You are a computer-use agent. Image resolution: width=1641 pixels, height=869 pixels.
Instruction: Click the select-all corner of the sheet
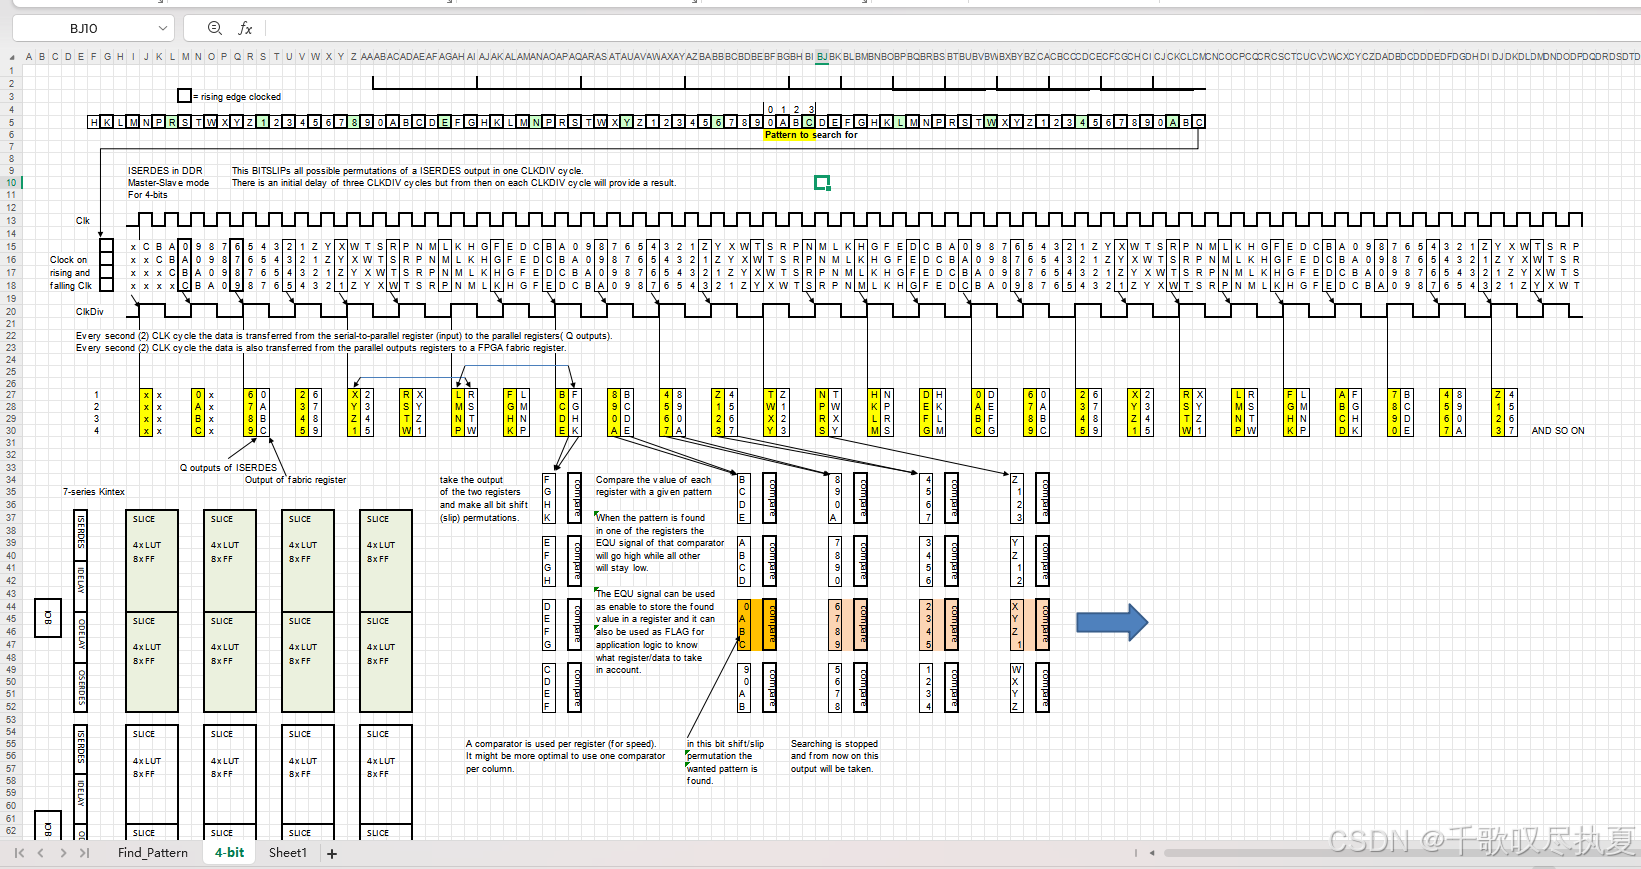[11, 57]
